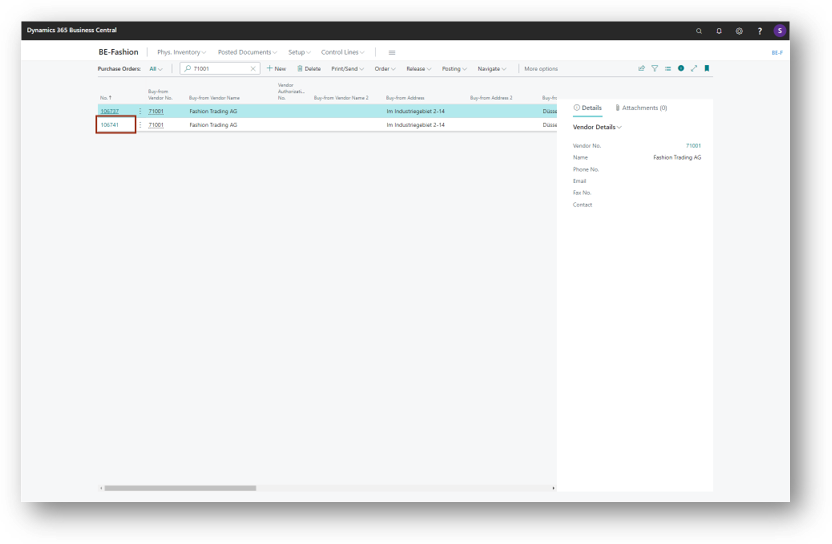Toggle the FactBox information icon

coord(681,68)
